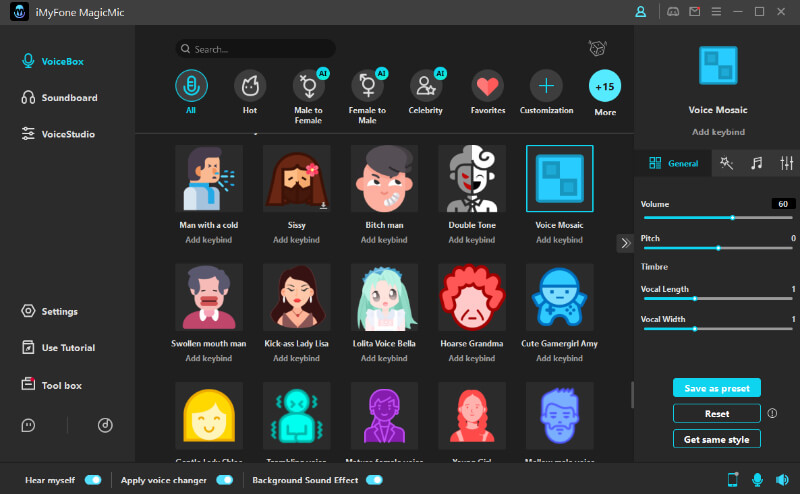This screenshot has height=494, width=800.
Task: Select the Double Tone voice
Action: [x=472, y=179]
